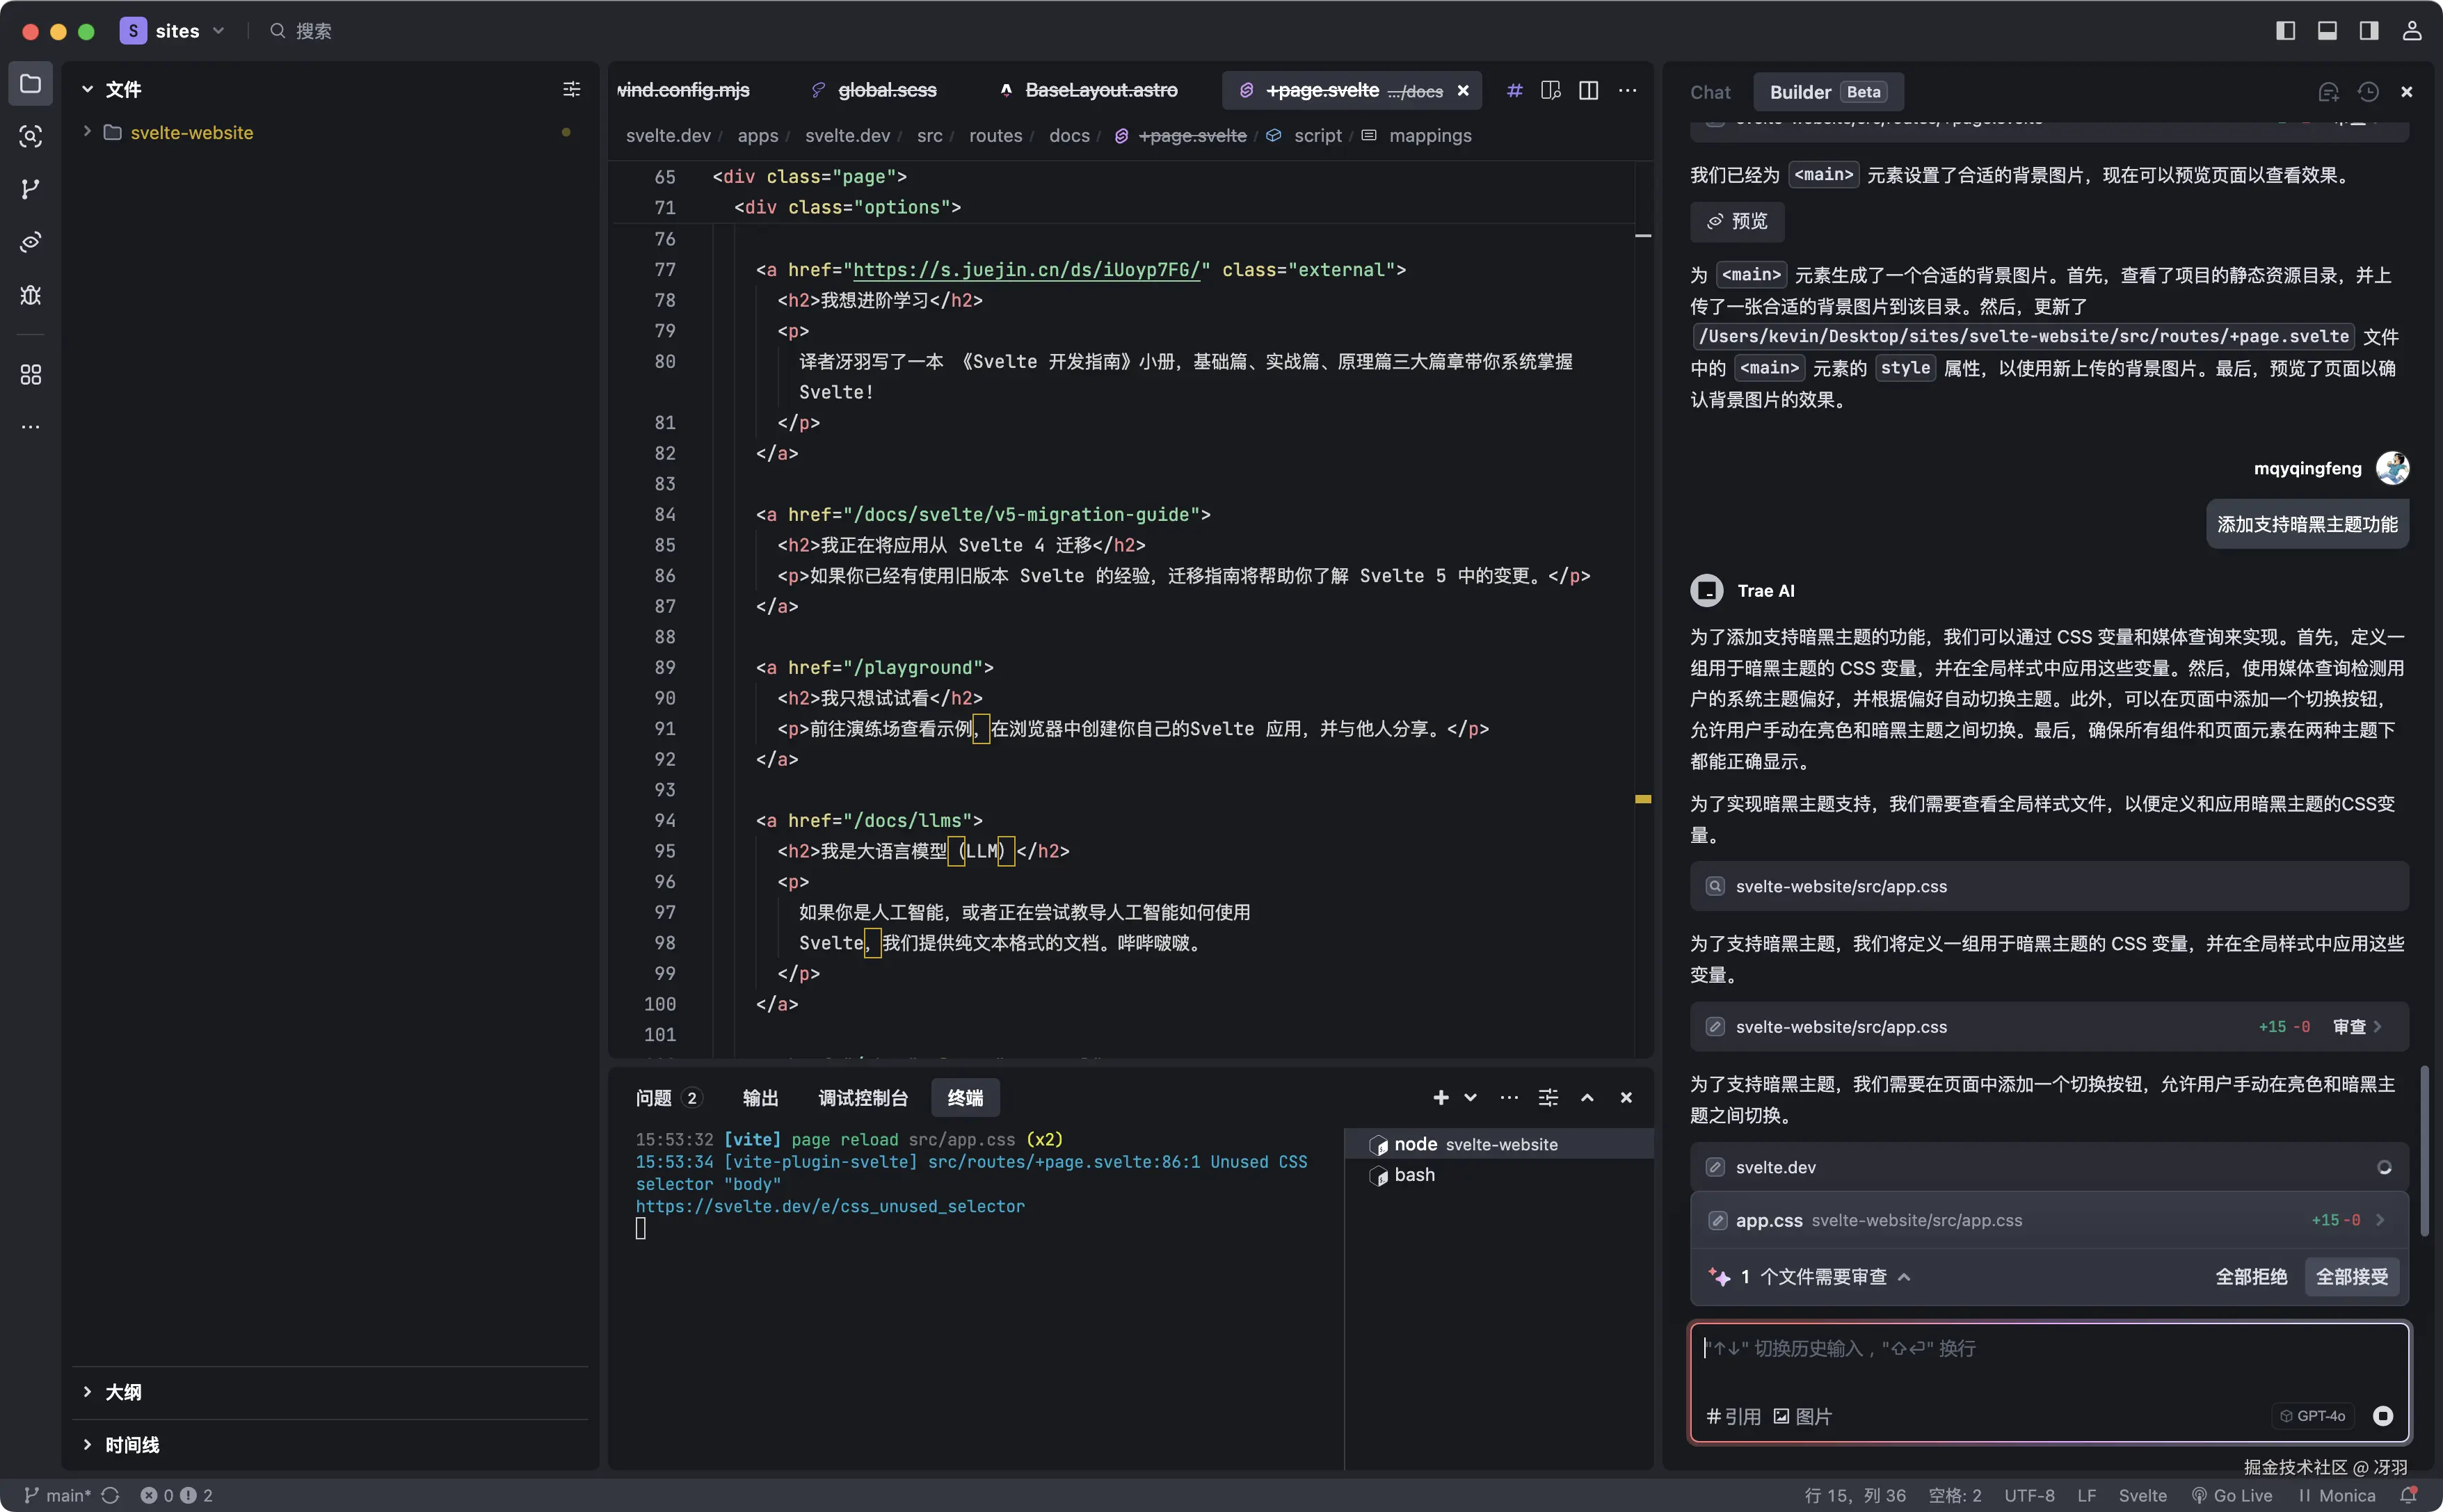
Task: Toggle the left sidebar layout button
Action: tap(2286, 31)
